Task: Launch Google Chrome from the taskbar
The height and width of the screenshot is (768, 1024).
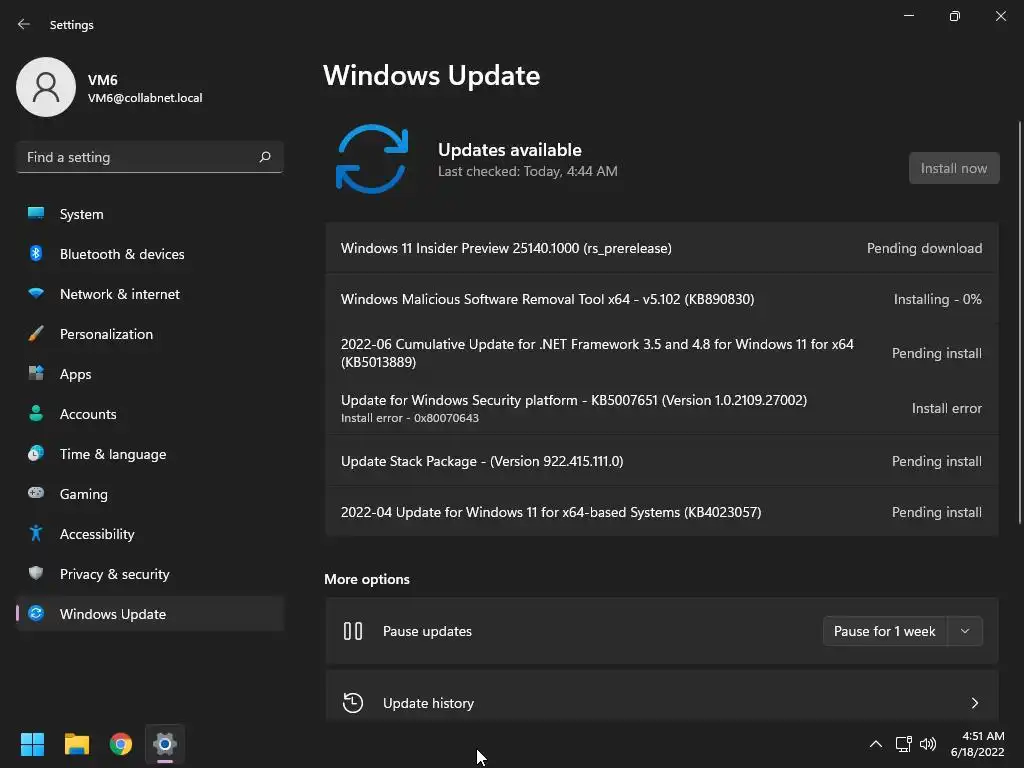Action: tap(121, 744)
